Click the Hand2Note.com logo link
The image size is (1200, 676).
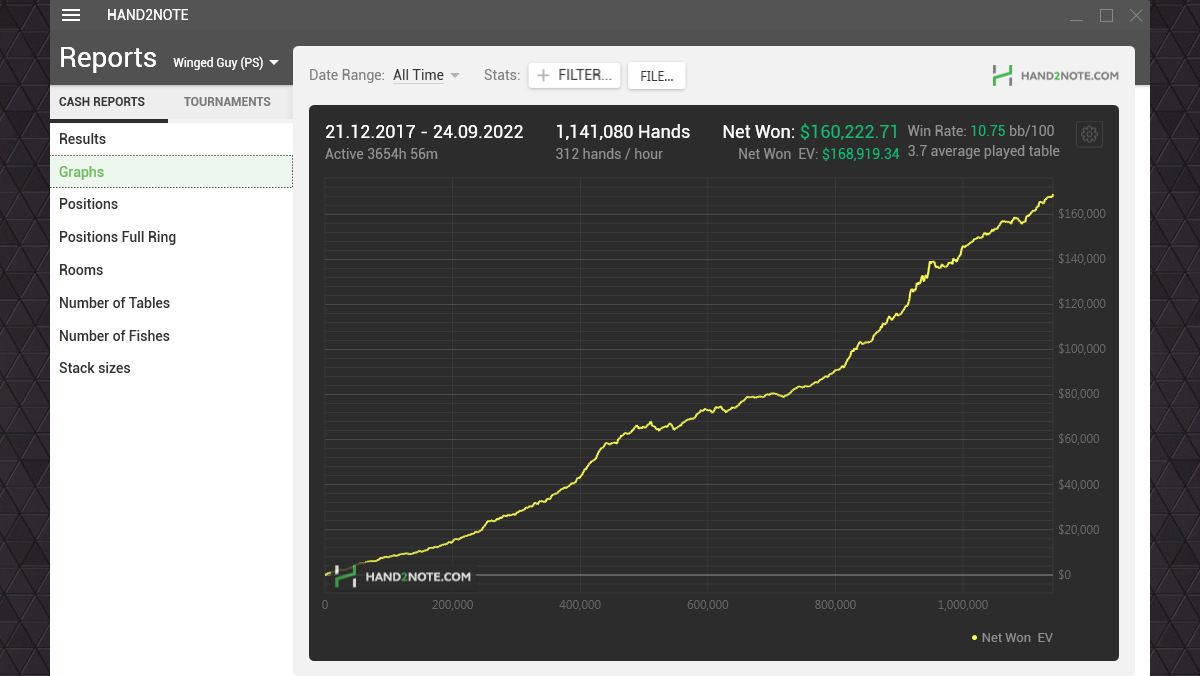pos(1055,75)
